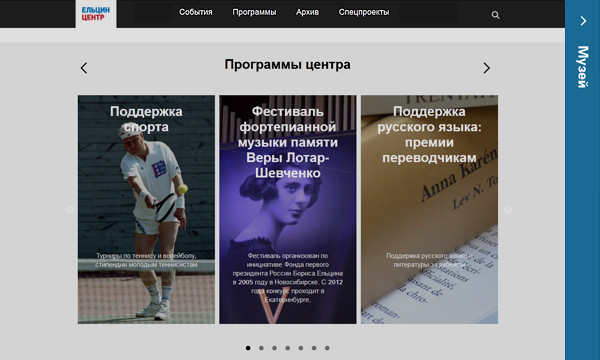Open the Поддержка русского языка card
Image resolution: width=600 pixels, height=360 pixels.
(x=429, y=210)
